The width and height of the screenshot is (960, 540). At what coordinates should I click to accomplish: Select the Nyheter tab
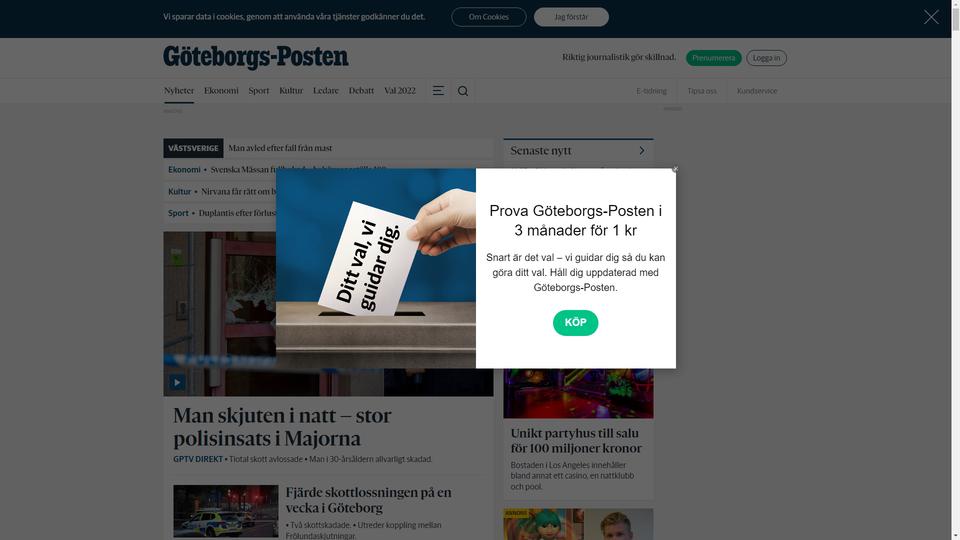(179, 91)
